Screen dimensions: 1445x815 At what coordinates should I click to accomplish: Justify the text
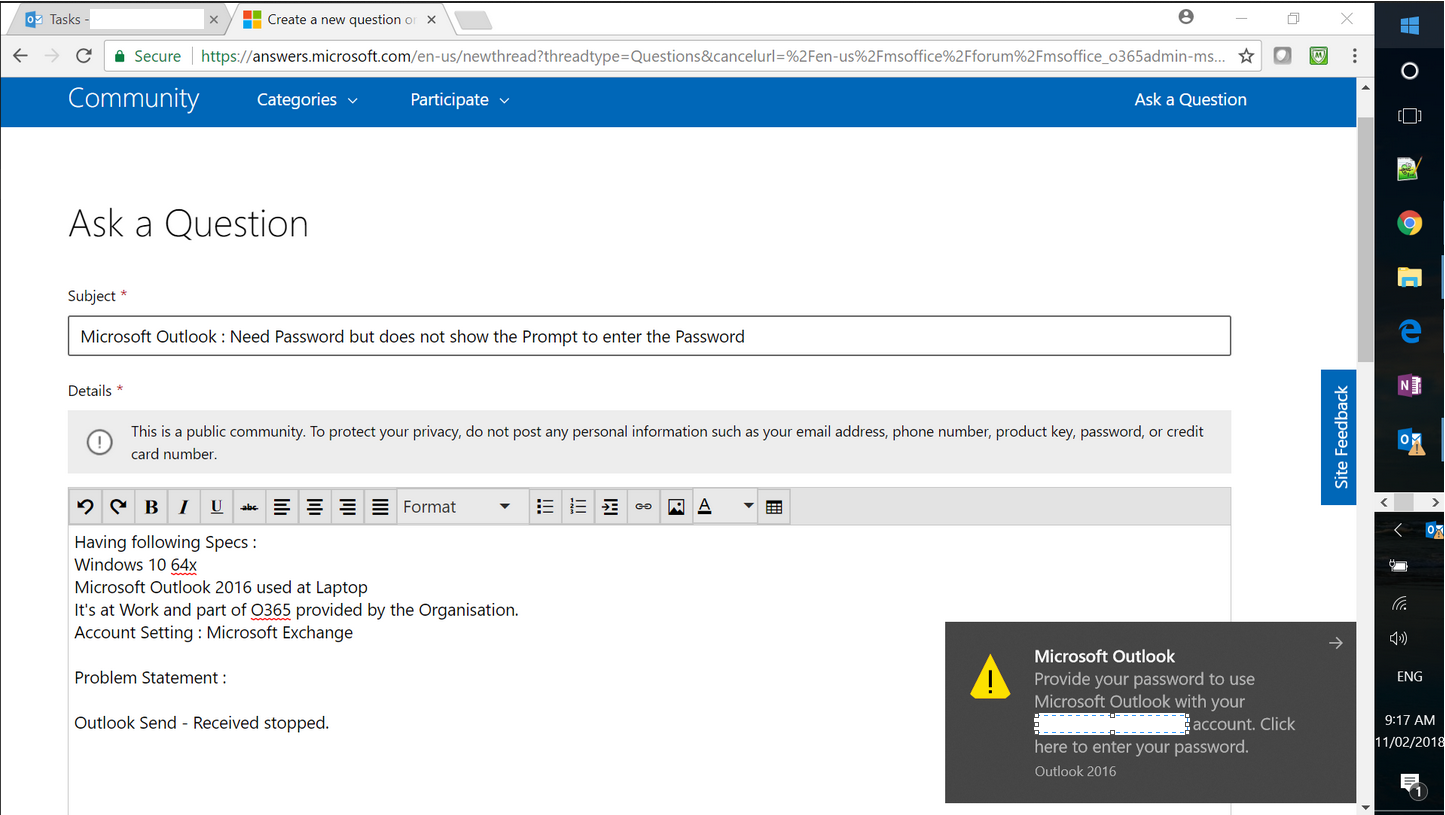pos(380,507)
